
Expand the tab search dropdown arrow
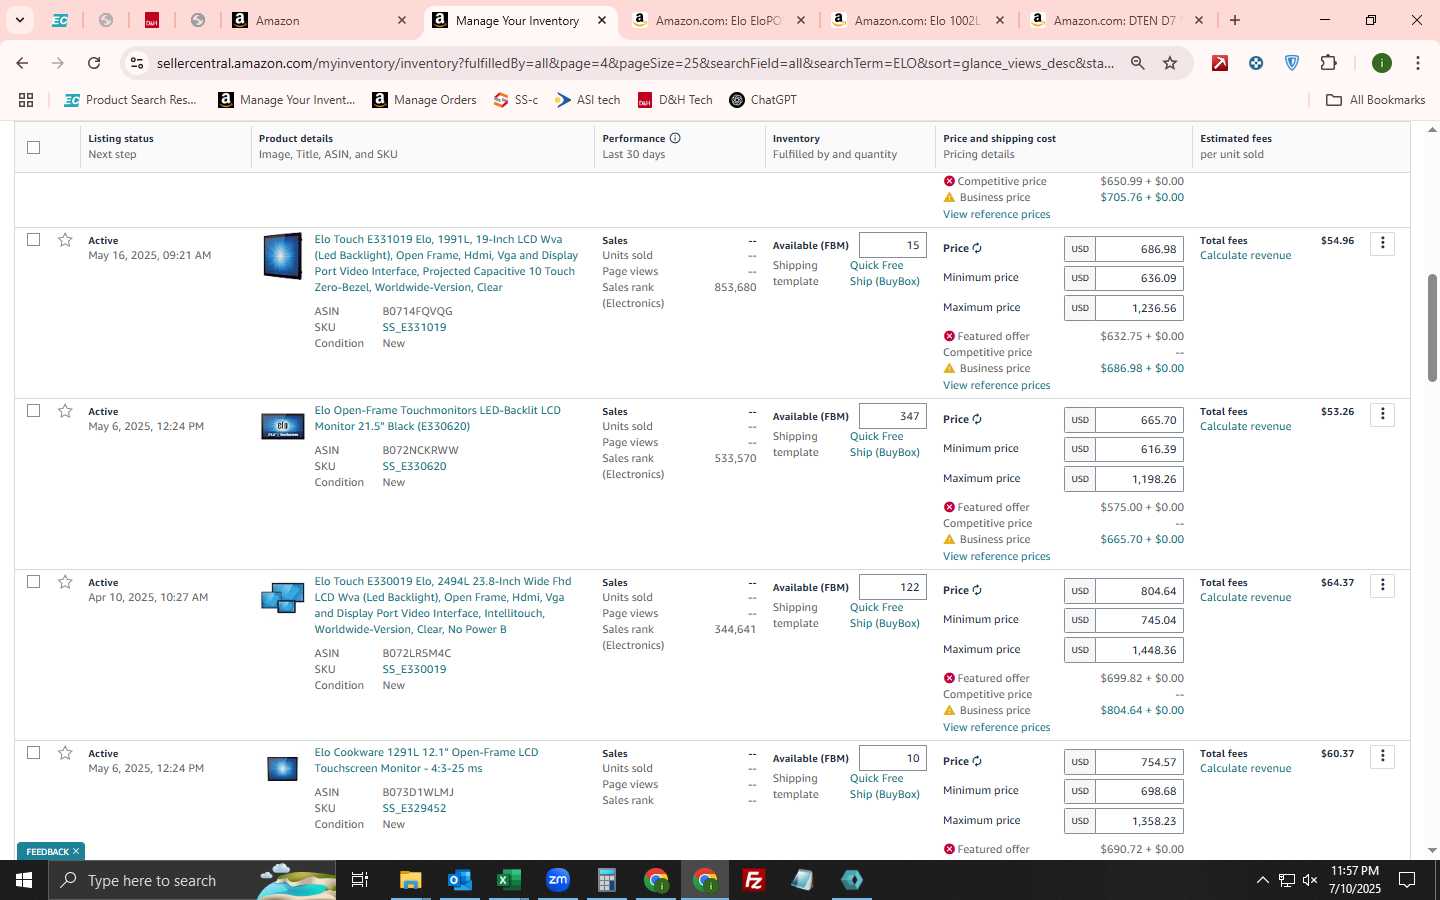(19, 20)
